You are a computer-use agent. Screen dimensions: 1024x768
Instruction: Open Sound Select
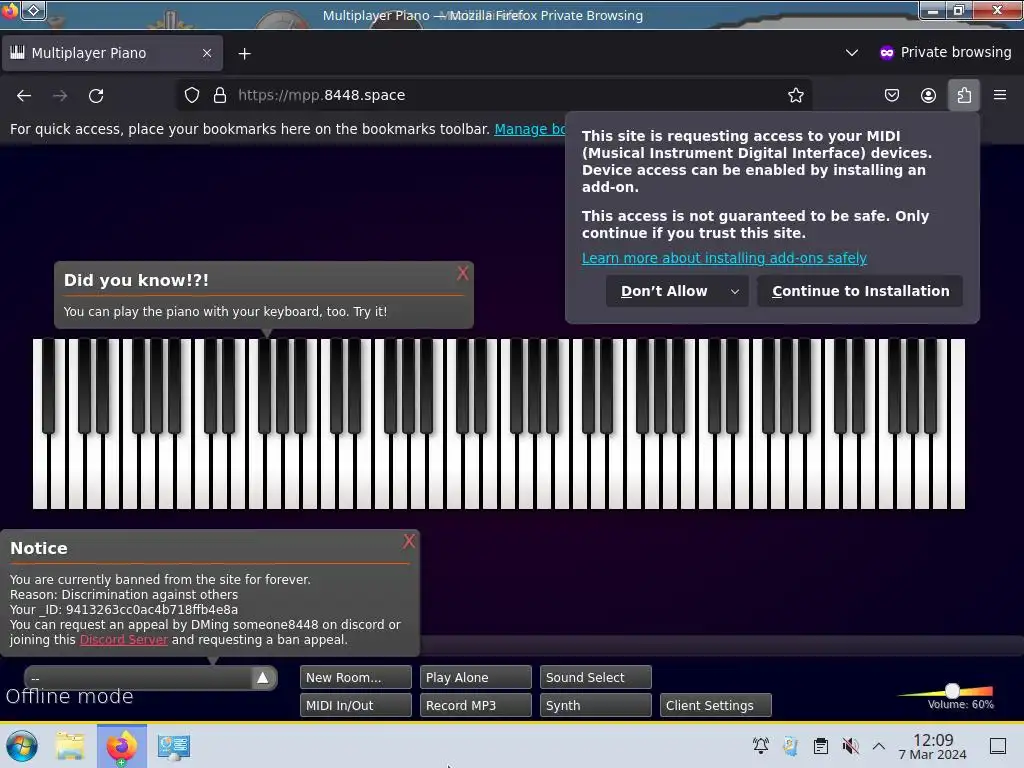(596, 677)
